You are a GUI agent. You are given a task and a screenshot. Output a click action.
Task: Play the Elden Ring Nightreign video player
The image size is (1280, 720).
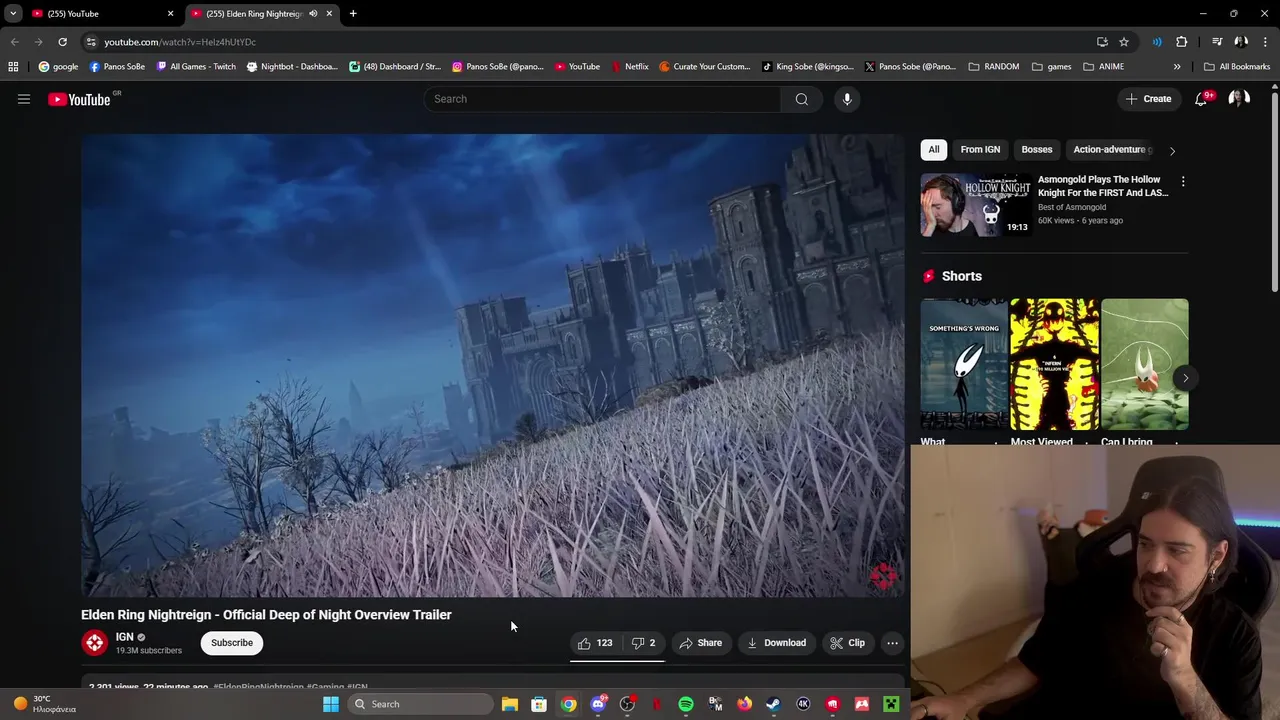[x=493, y=366]
